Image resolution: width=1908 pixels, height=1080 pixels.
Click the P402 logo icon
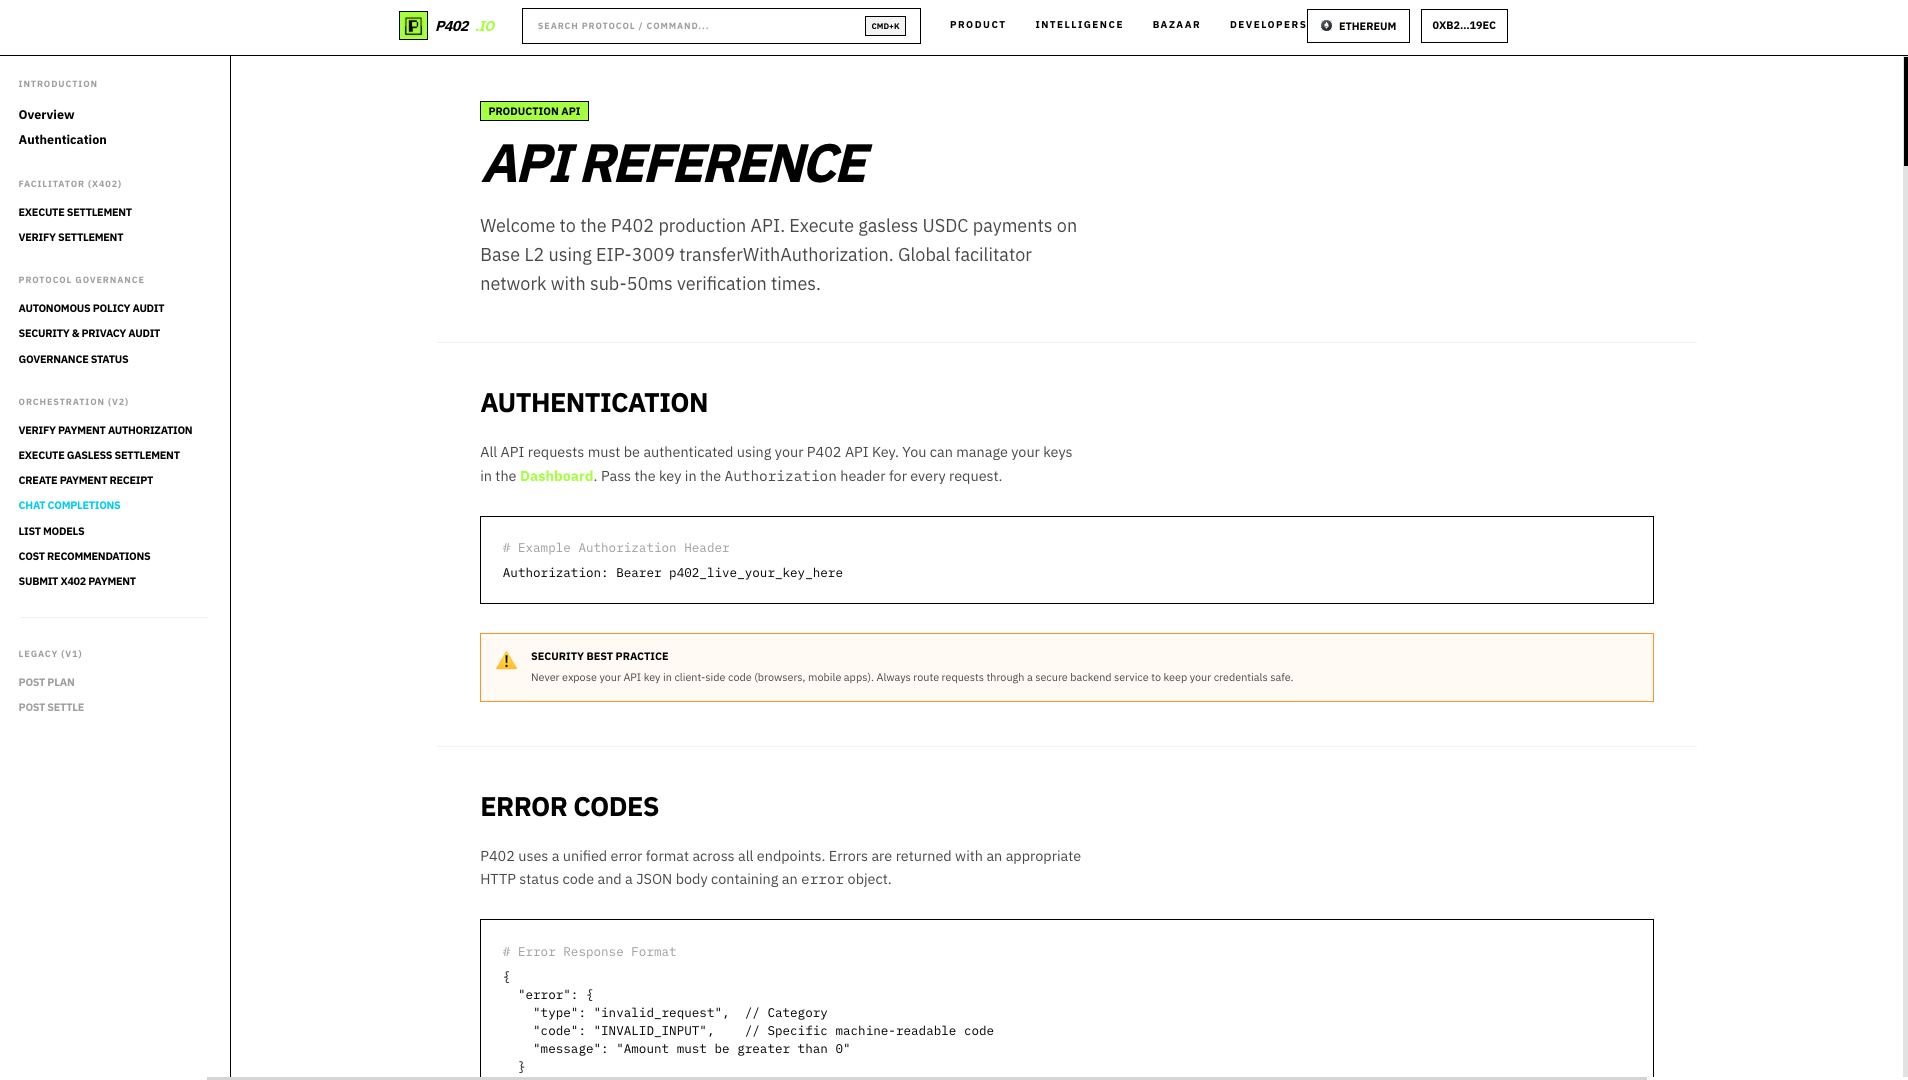(x=413, y=25)
